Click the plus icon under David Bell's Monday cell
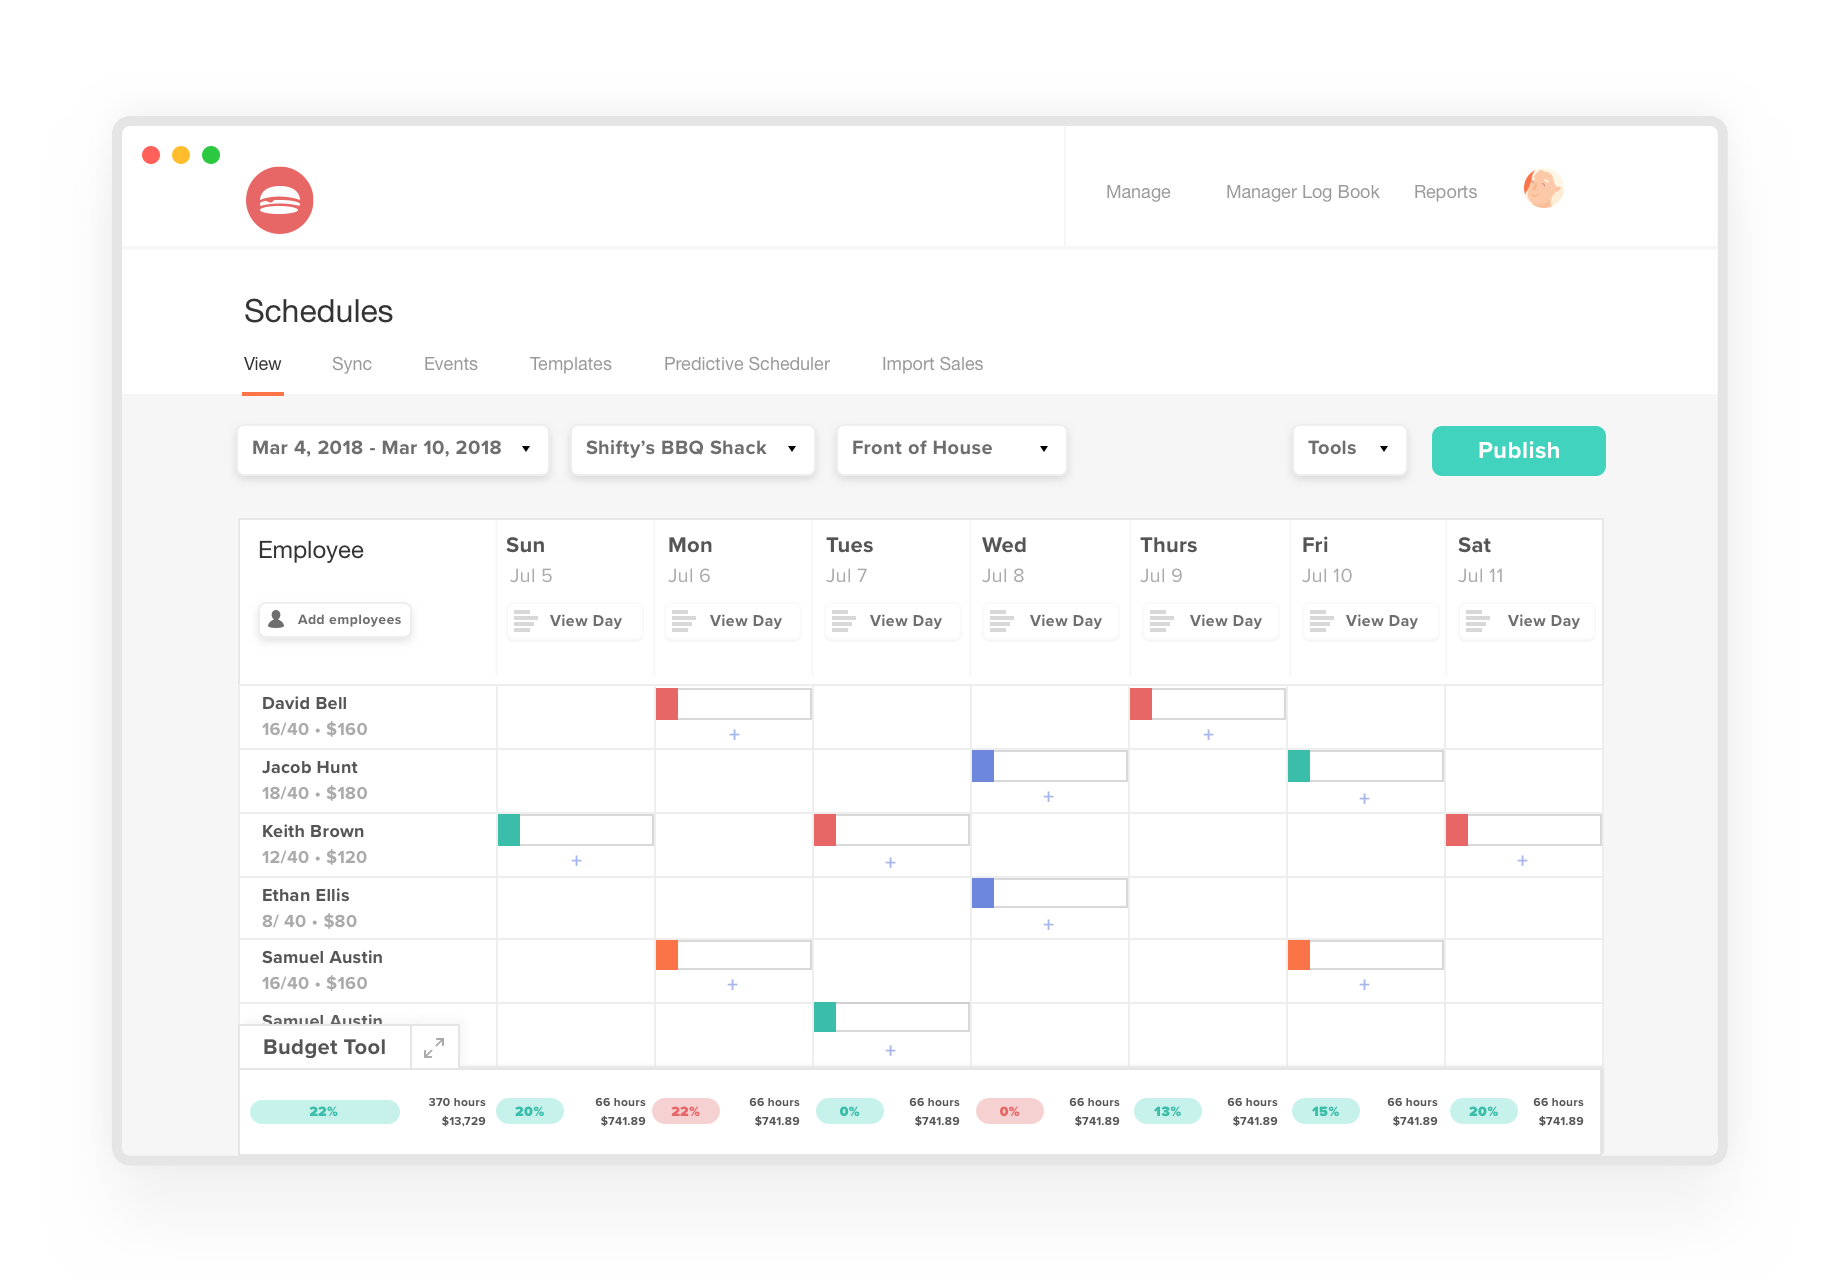 (x=733, y=734)
